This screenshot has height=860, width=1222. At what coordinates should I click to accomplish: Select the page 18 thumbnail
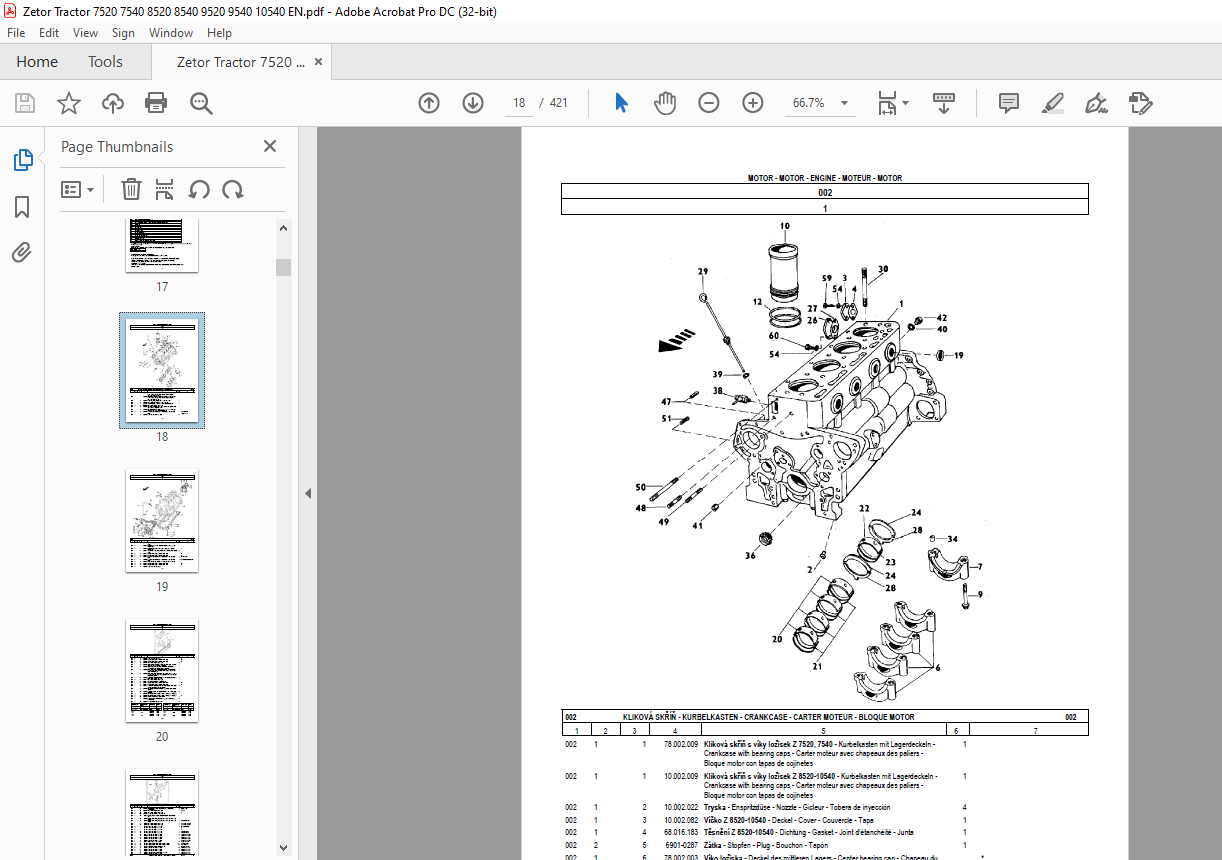(162, 371)
